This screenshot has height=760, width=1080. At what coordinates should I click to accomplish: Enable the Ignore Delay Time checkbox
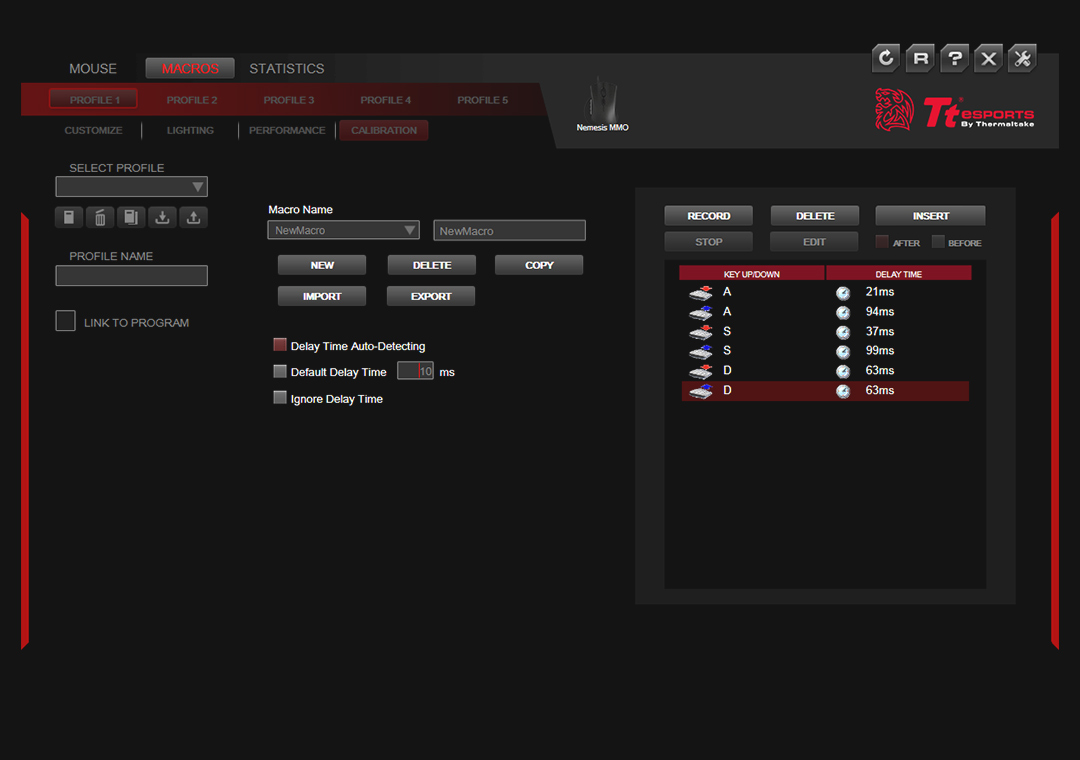tap(280, 398)
